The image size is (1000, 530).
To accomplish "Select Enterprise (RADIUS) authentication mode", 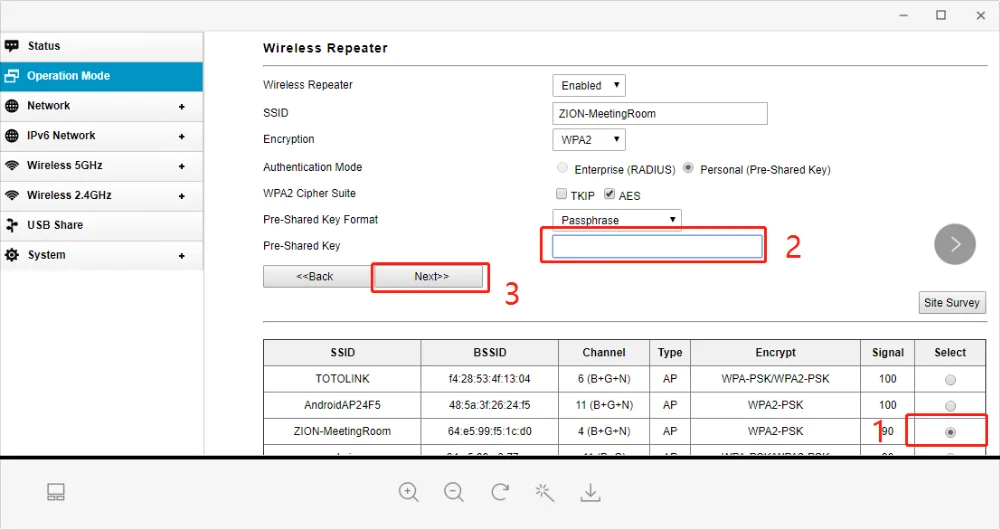I will (562, 168).
